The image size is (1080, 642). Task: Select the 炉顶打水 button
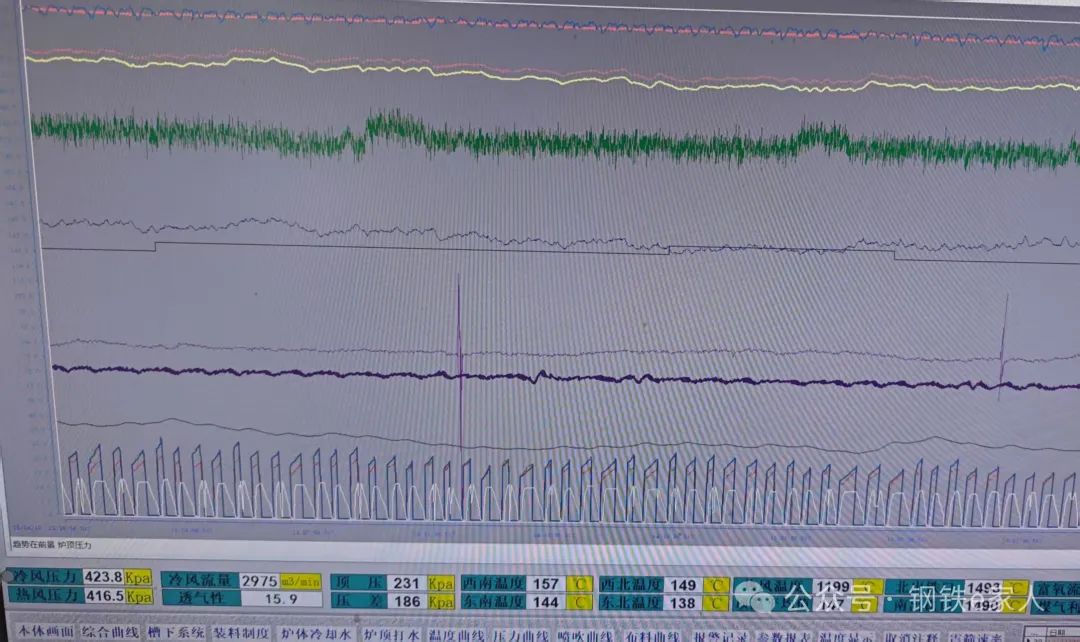(x=391, y=634)
